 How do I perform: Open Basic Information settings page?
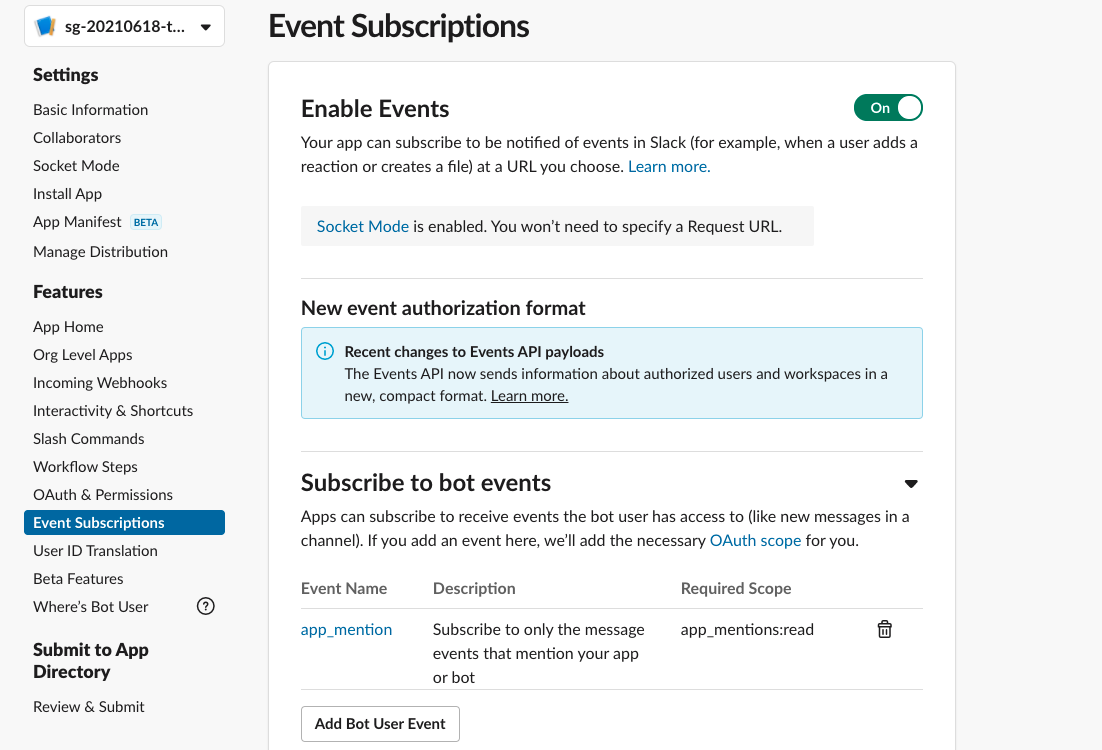91,110
